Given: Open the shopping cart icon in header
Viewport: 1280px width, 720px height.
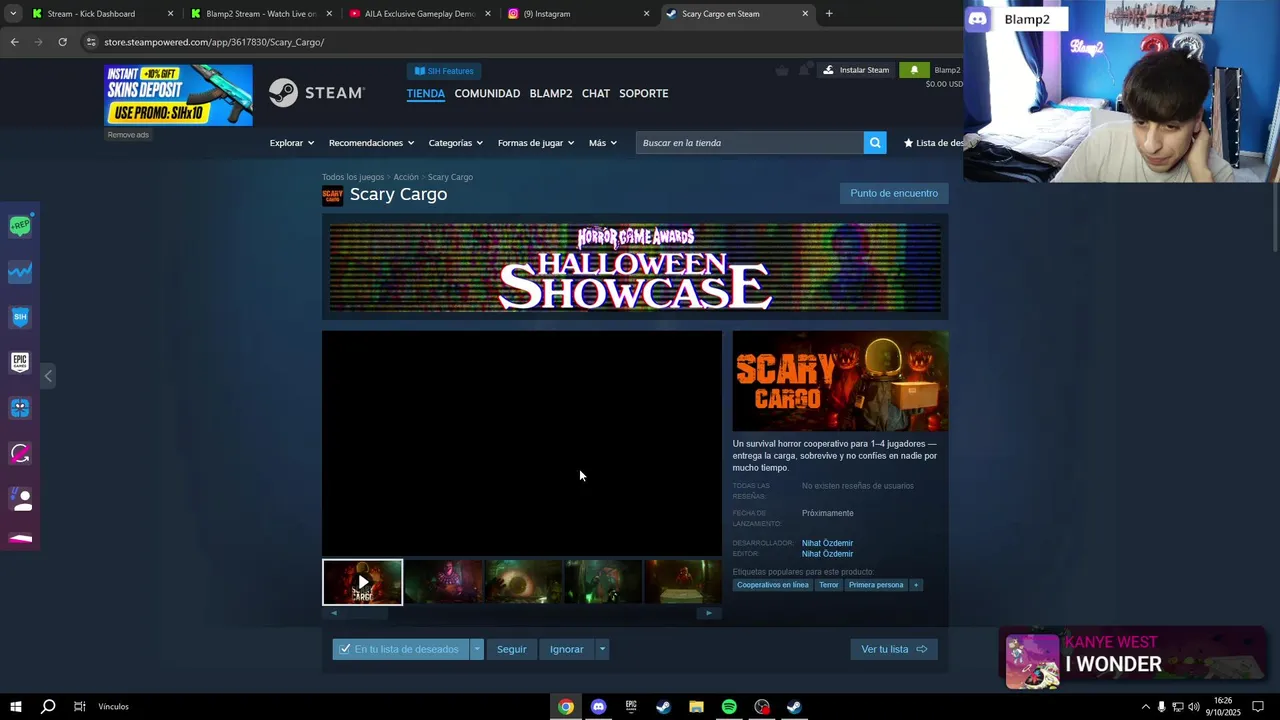Looking at the screenshot, I should pos(782,70).
